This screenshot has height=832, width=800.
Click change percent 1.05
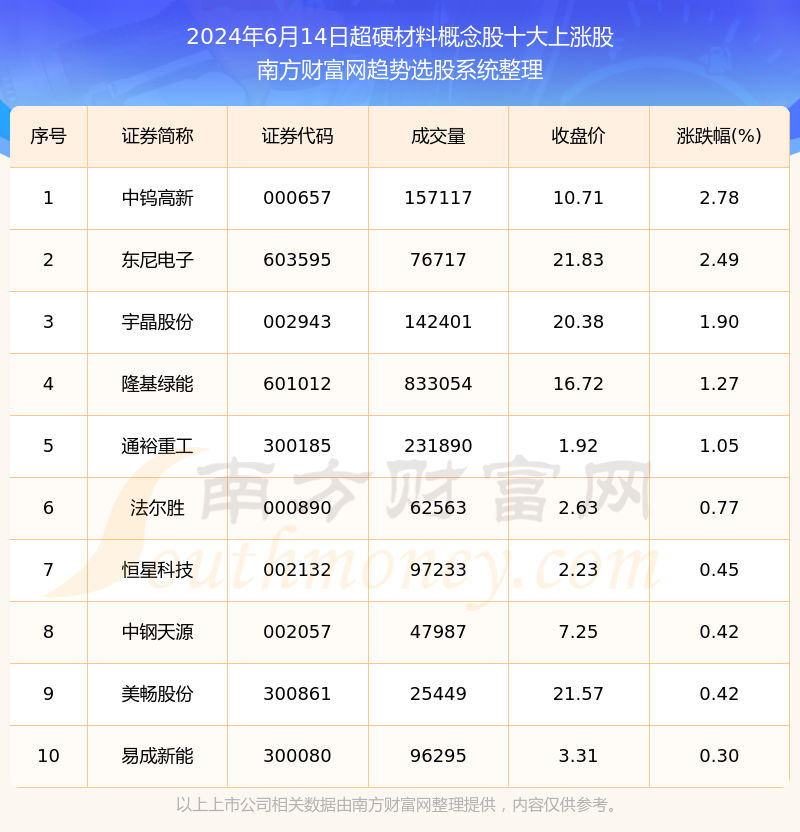[x=719, y=446]
